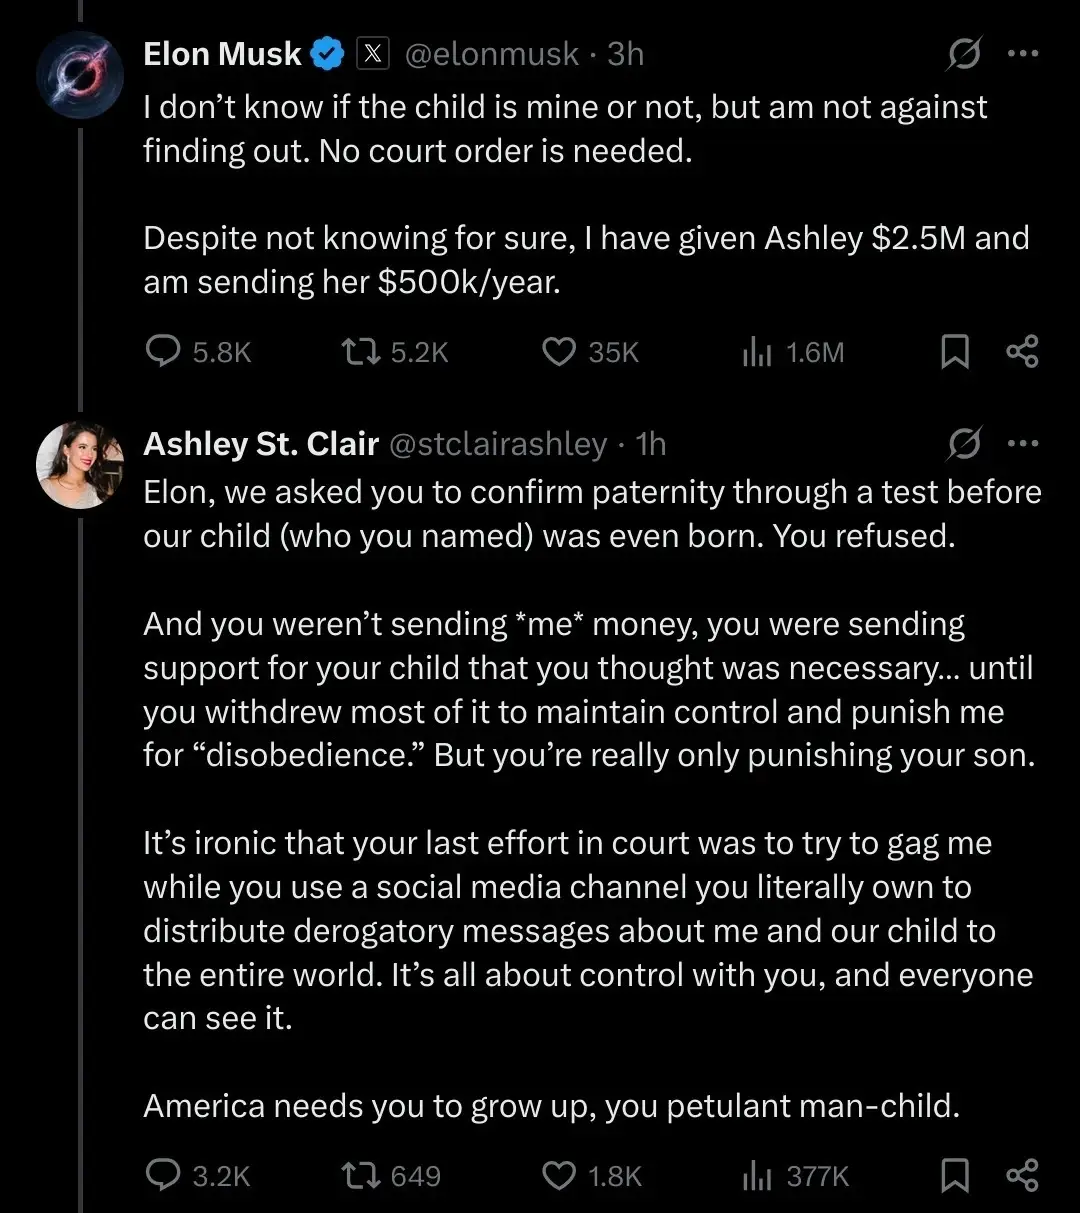
Task: Open Grok icon on Ashley's post
Action: [x=964, y=444]
